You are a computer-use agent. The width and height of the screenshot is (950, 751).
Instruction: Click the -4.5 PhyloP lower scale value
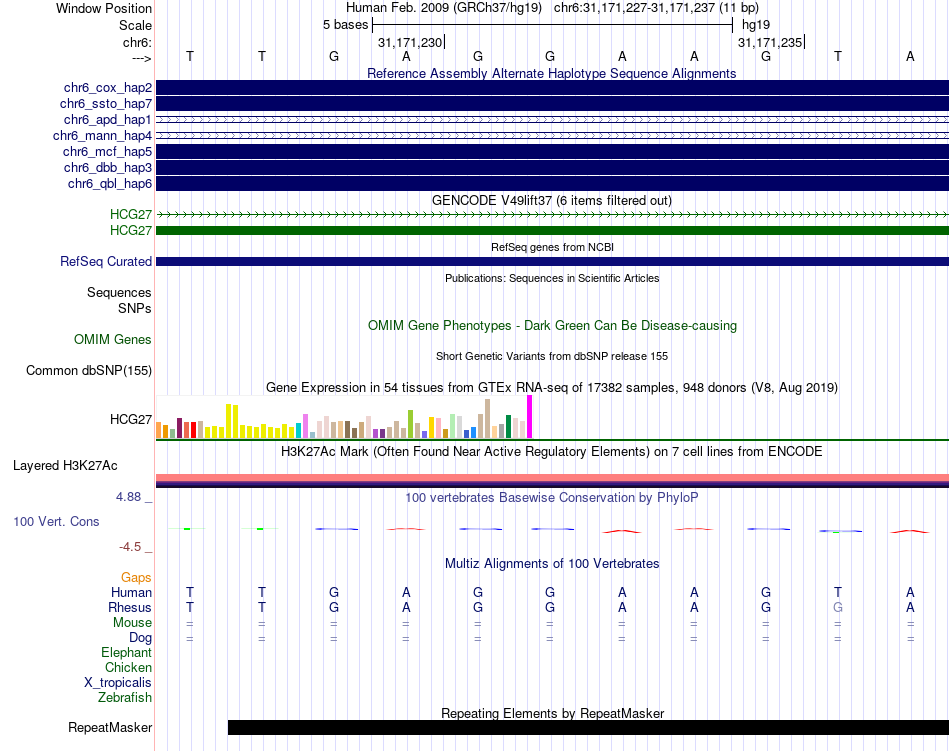pyautogui.click(x=130, y=547)
